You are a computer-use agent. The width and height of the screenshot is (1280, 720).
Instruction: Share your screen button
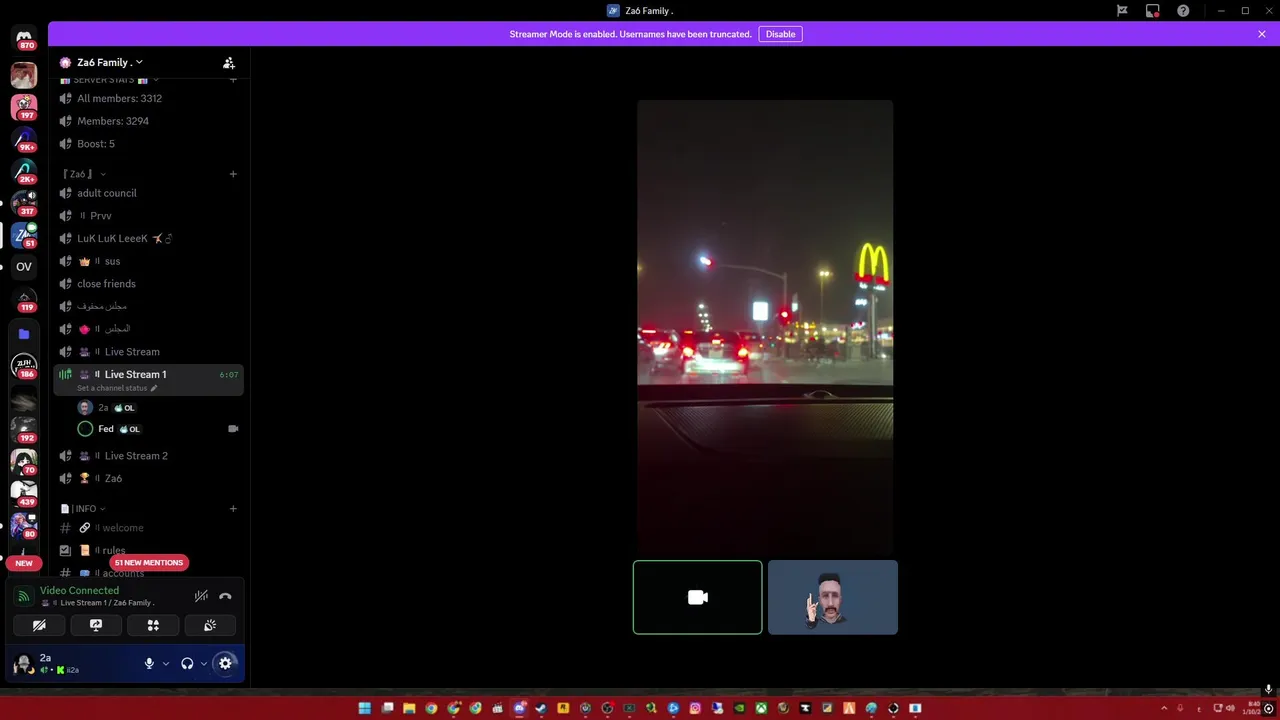(96, 625)
